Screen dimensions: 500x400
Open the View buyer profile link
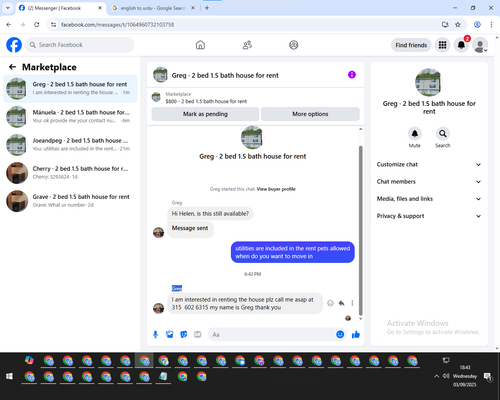(276, 189)
